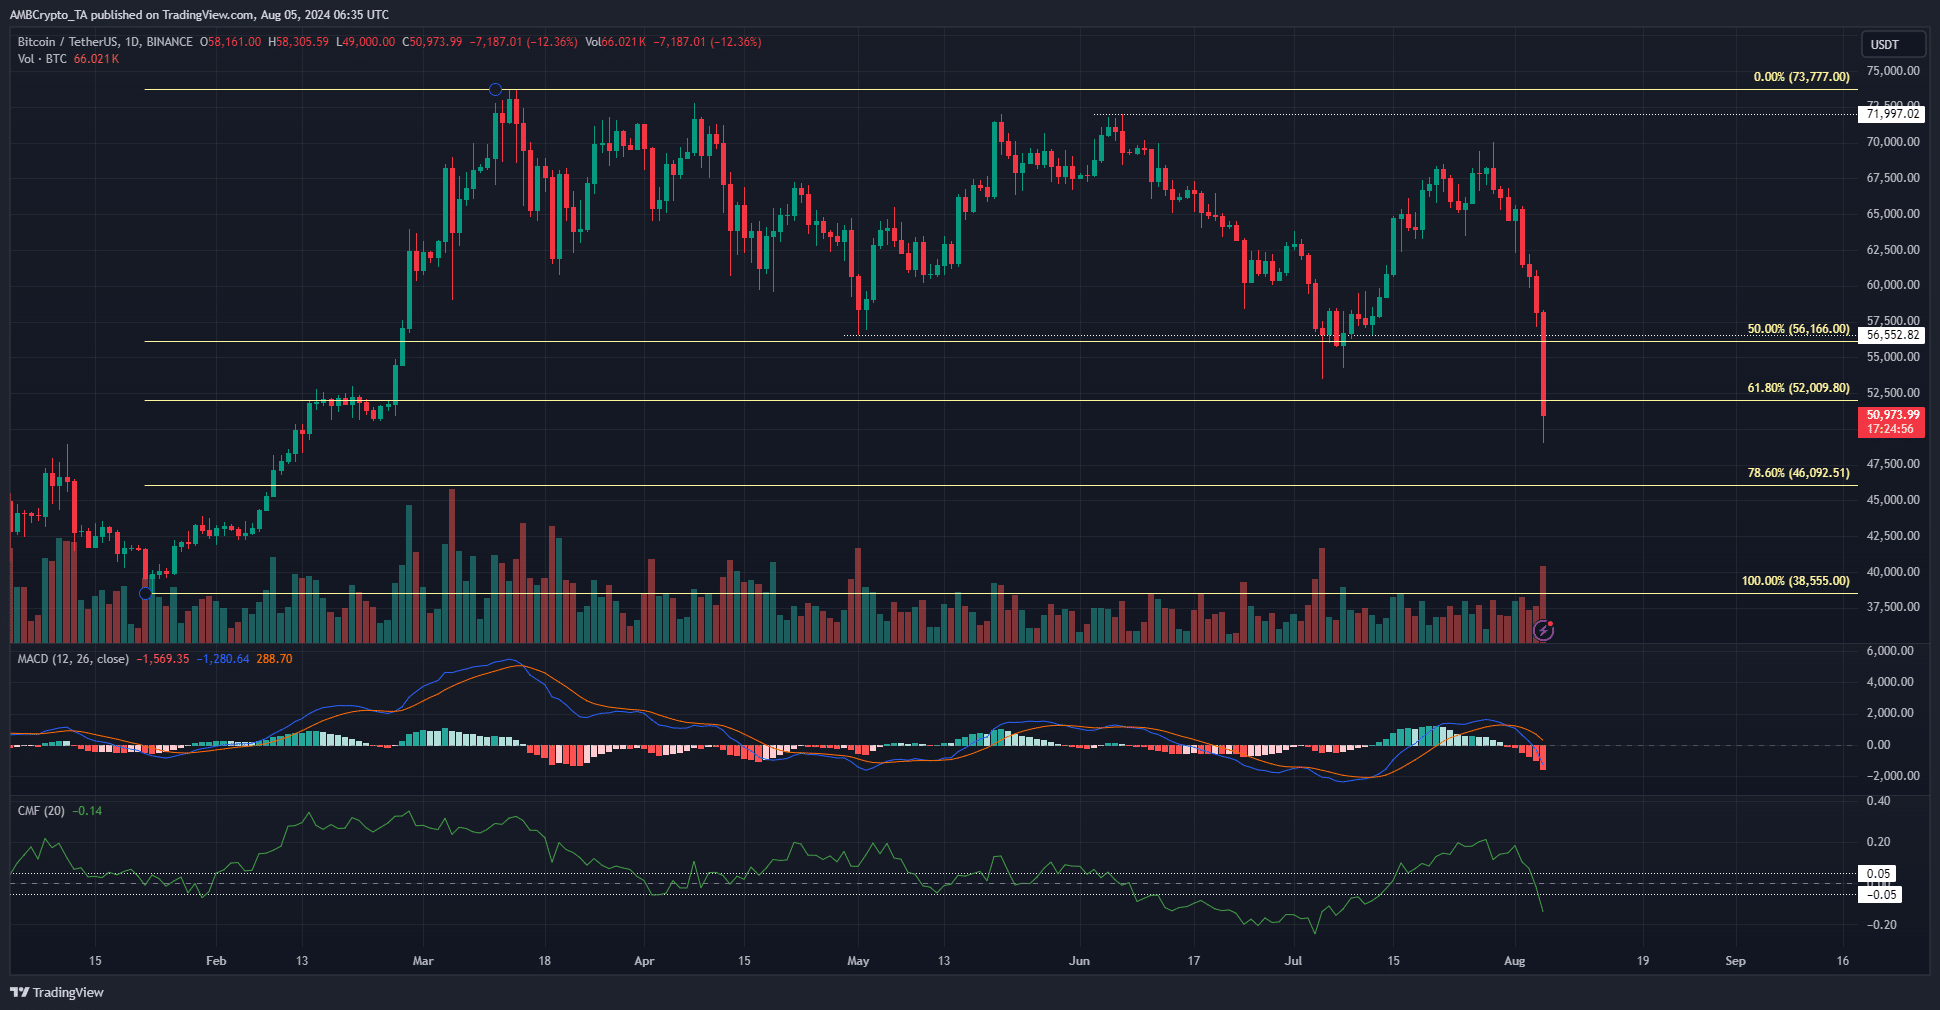Click the current price tag 50,973.99
Viewport: 1940px width, 1010px height.
coord(1892,415)
